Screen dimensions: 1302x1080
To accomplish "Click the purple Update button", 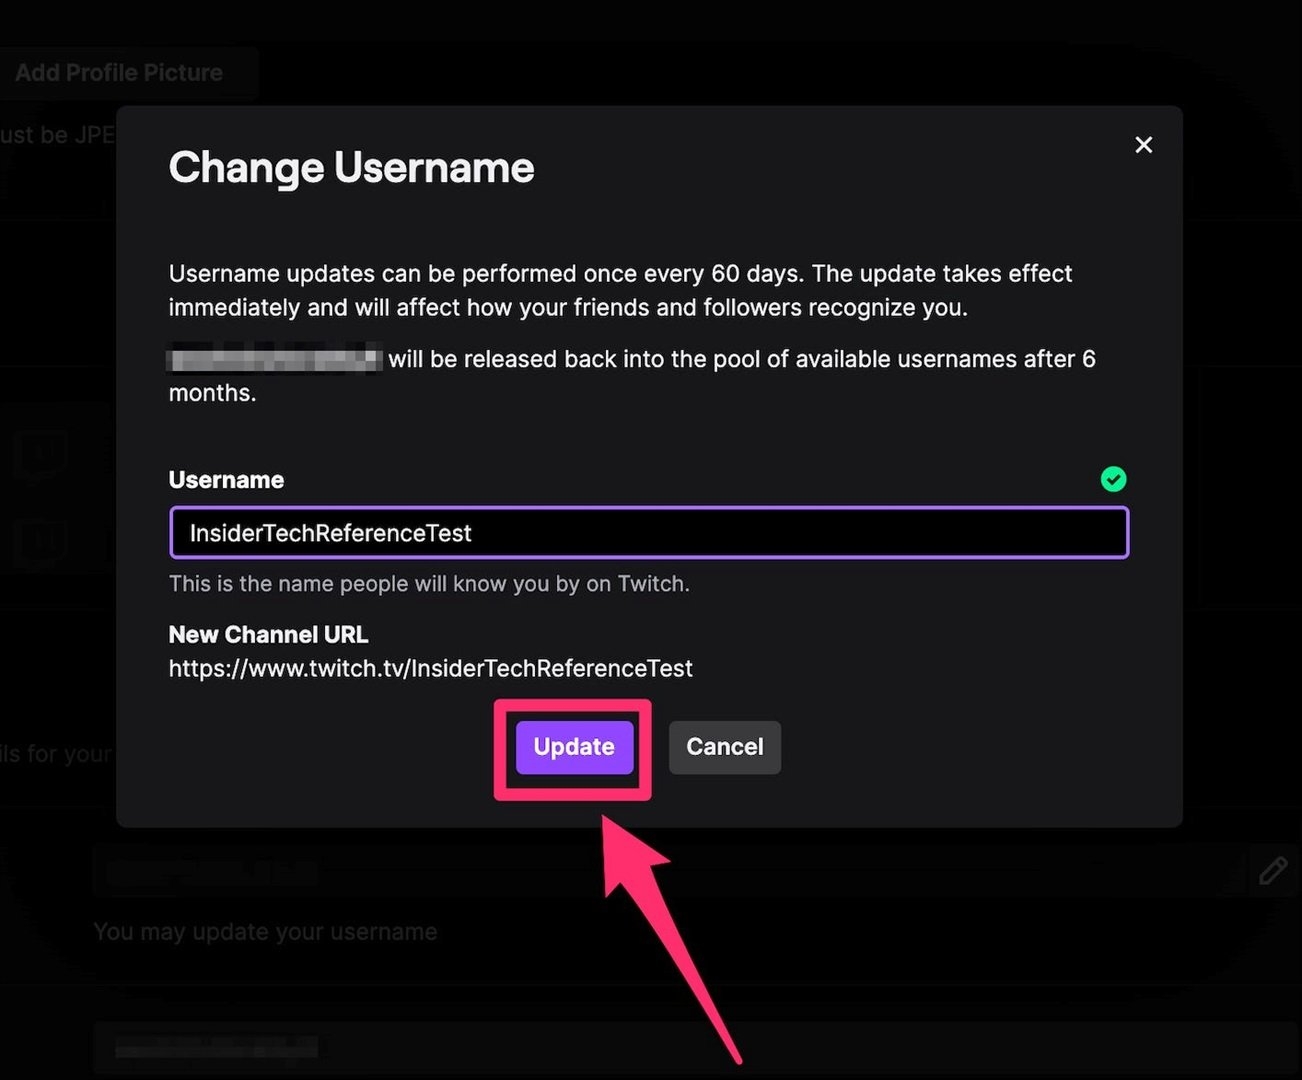I will click(x=574, y=747).
